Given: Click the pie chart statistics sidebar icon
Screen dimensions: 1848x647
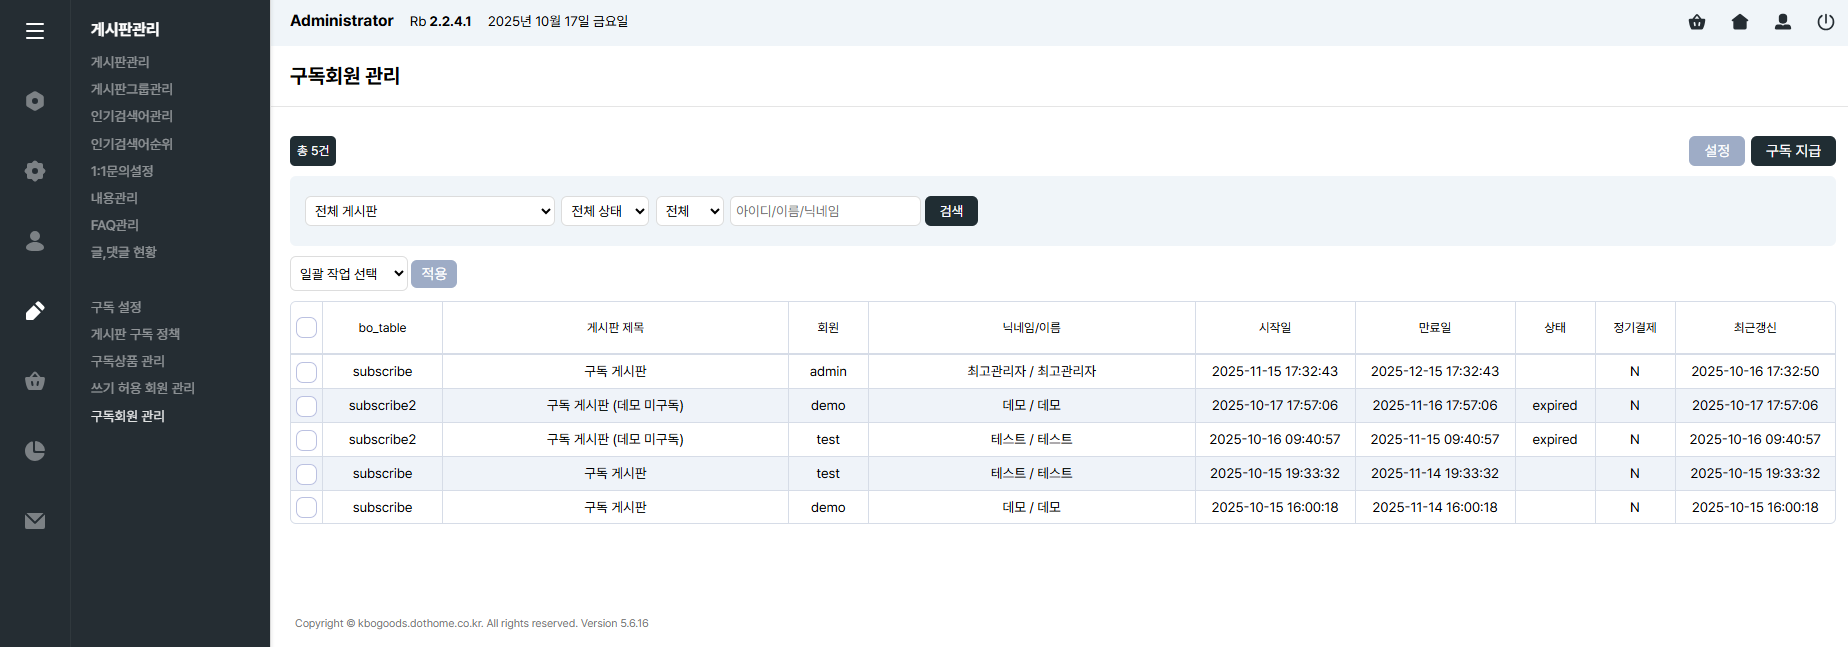Looking at the screenshot, I should coord(35,451).
